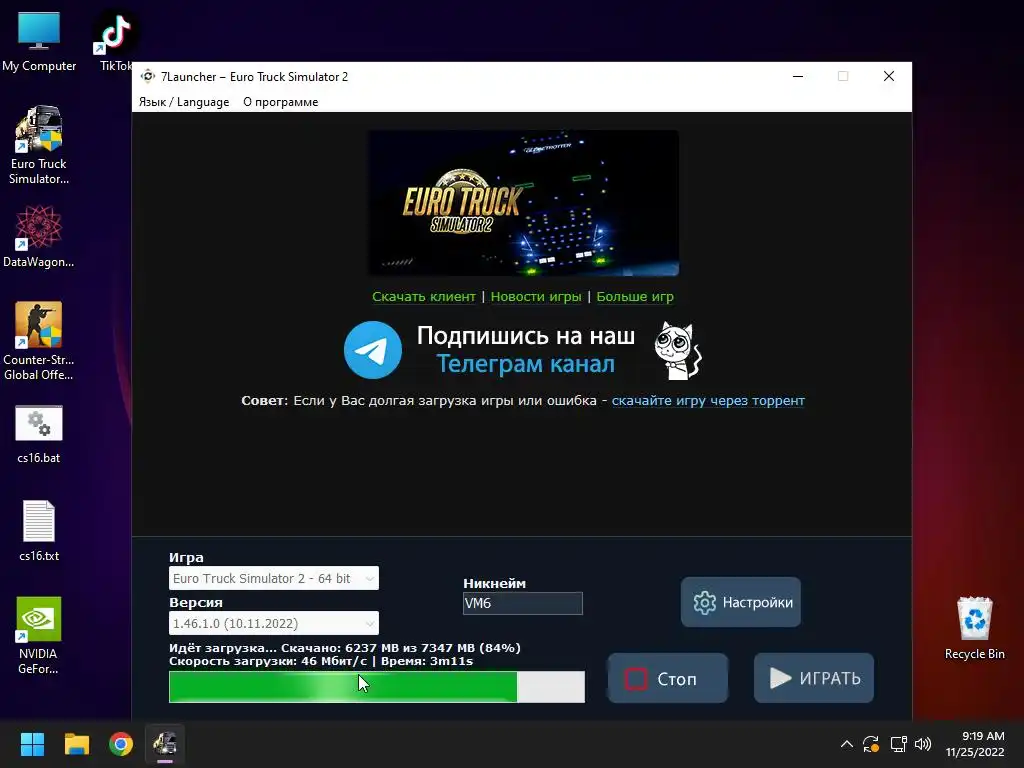Open the Больше игр link

pos(635,296)
